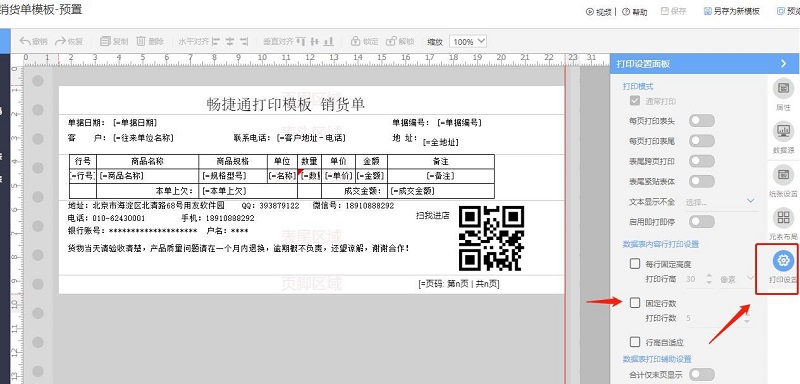The image size is (800, 384).
Task: Enable 表尾紧贴表体 switch
Action: tap(702, 181)
